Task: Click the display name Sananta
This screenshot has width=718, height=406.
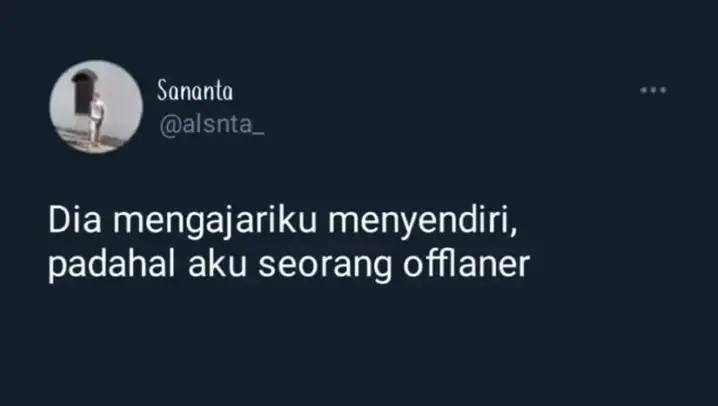Action: pos(195,90)
